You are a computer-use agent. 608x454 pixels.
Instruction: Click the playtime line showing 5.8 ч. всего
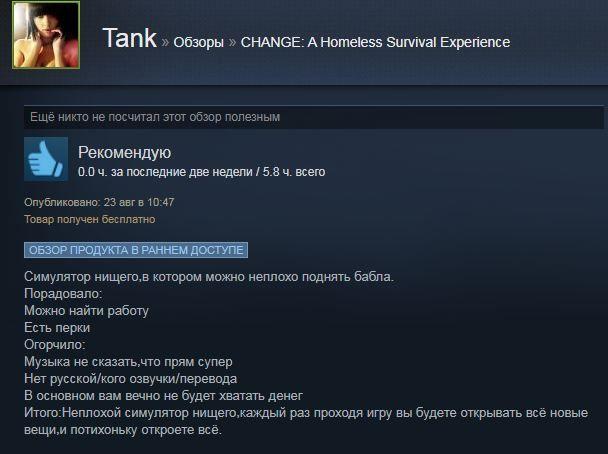click(202, 172)
